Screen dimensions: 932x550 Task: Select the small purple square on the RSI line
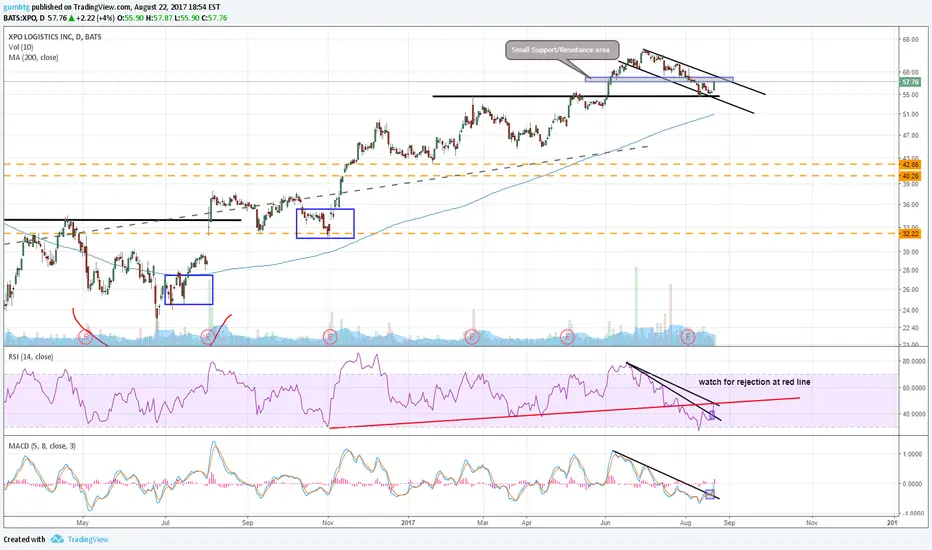[712, 415]
